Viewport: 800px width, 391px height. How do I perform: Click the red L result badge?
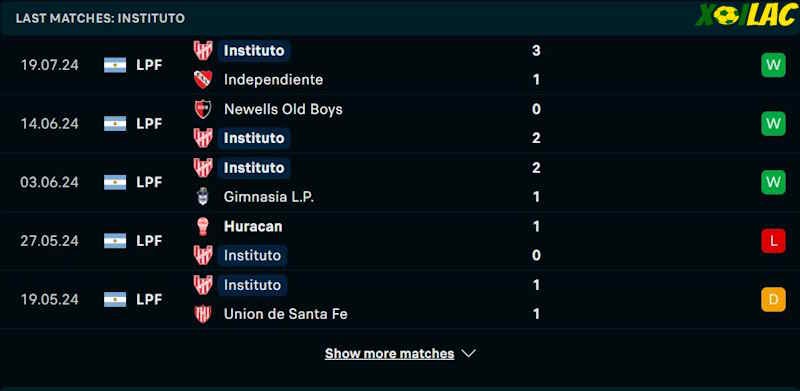(773, 241)
